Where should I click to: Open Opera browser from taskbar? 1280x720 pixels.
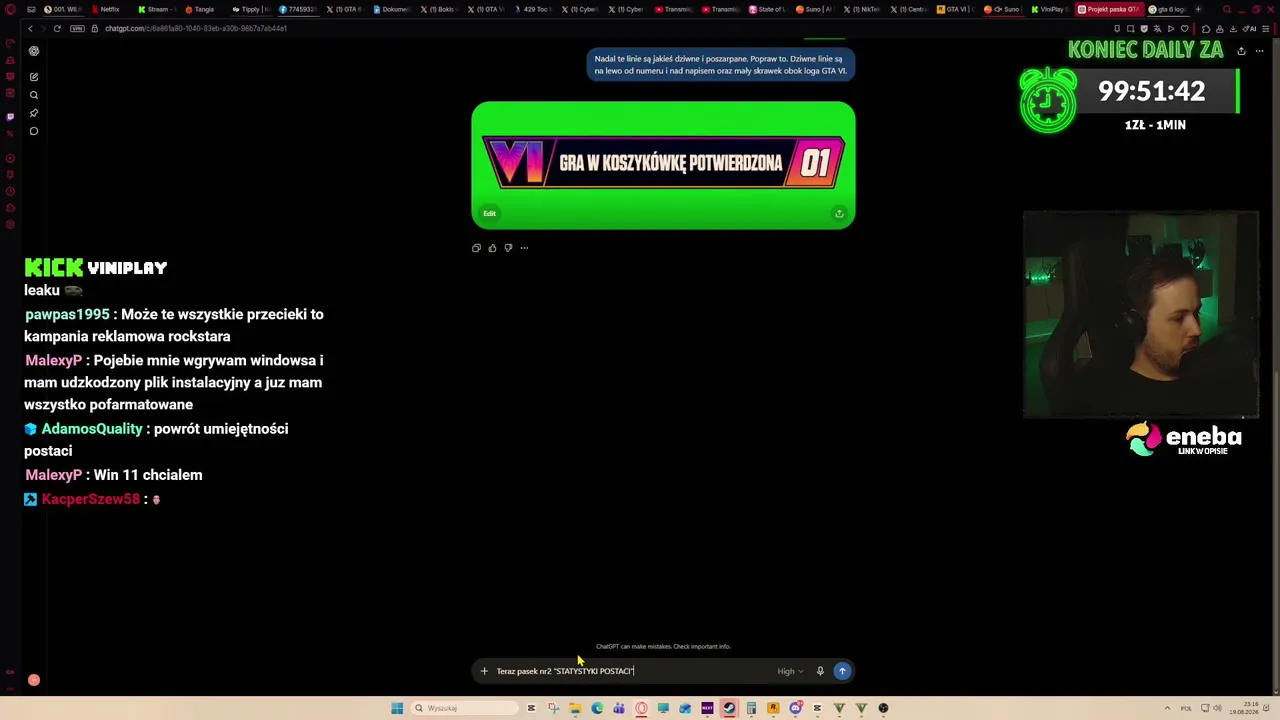tap(641, 708)
